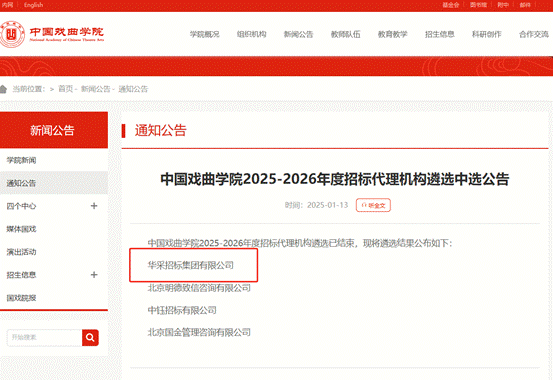Select 媒体国戏 in the sidebar
Screen dimensions: 553x380
[x=22, y=229]
